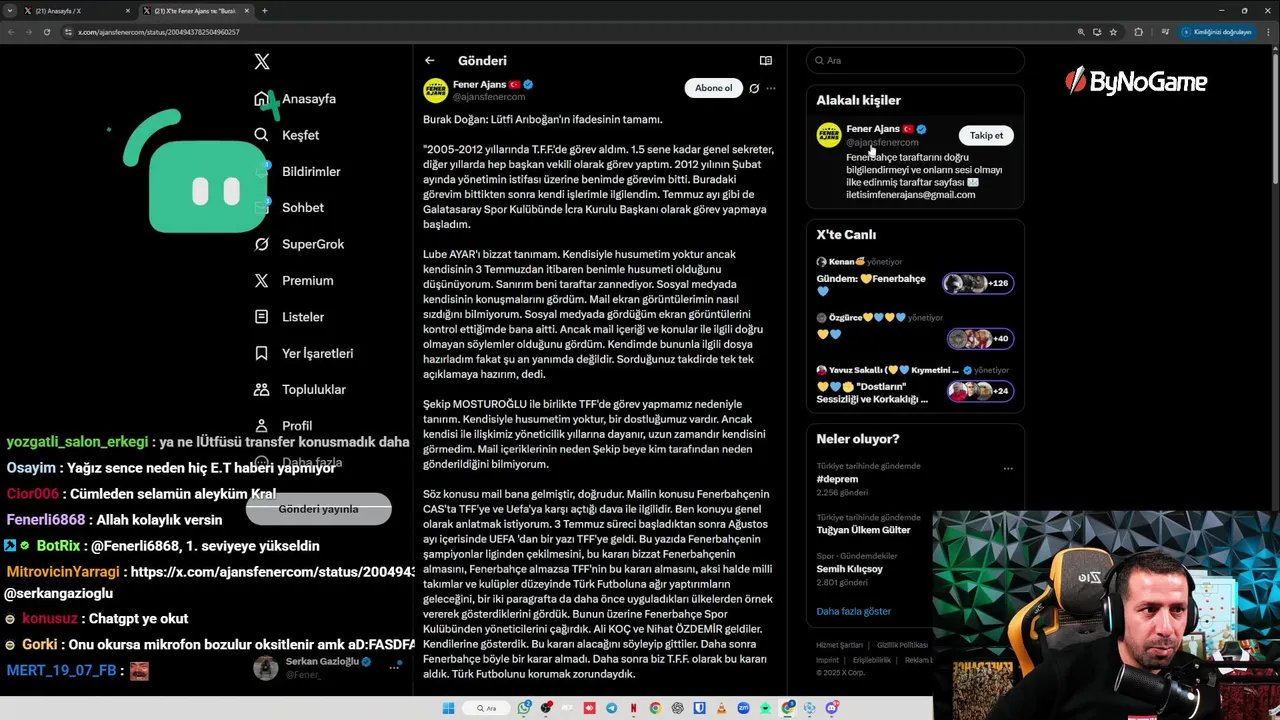Open Sohbet messages in sidebar
This screenshot has width=1280, height=720.
tap(289, 207)
